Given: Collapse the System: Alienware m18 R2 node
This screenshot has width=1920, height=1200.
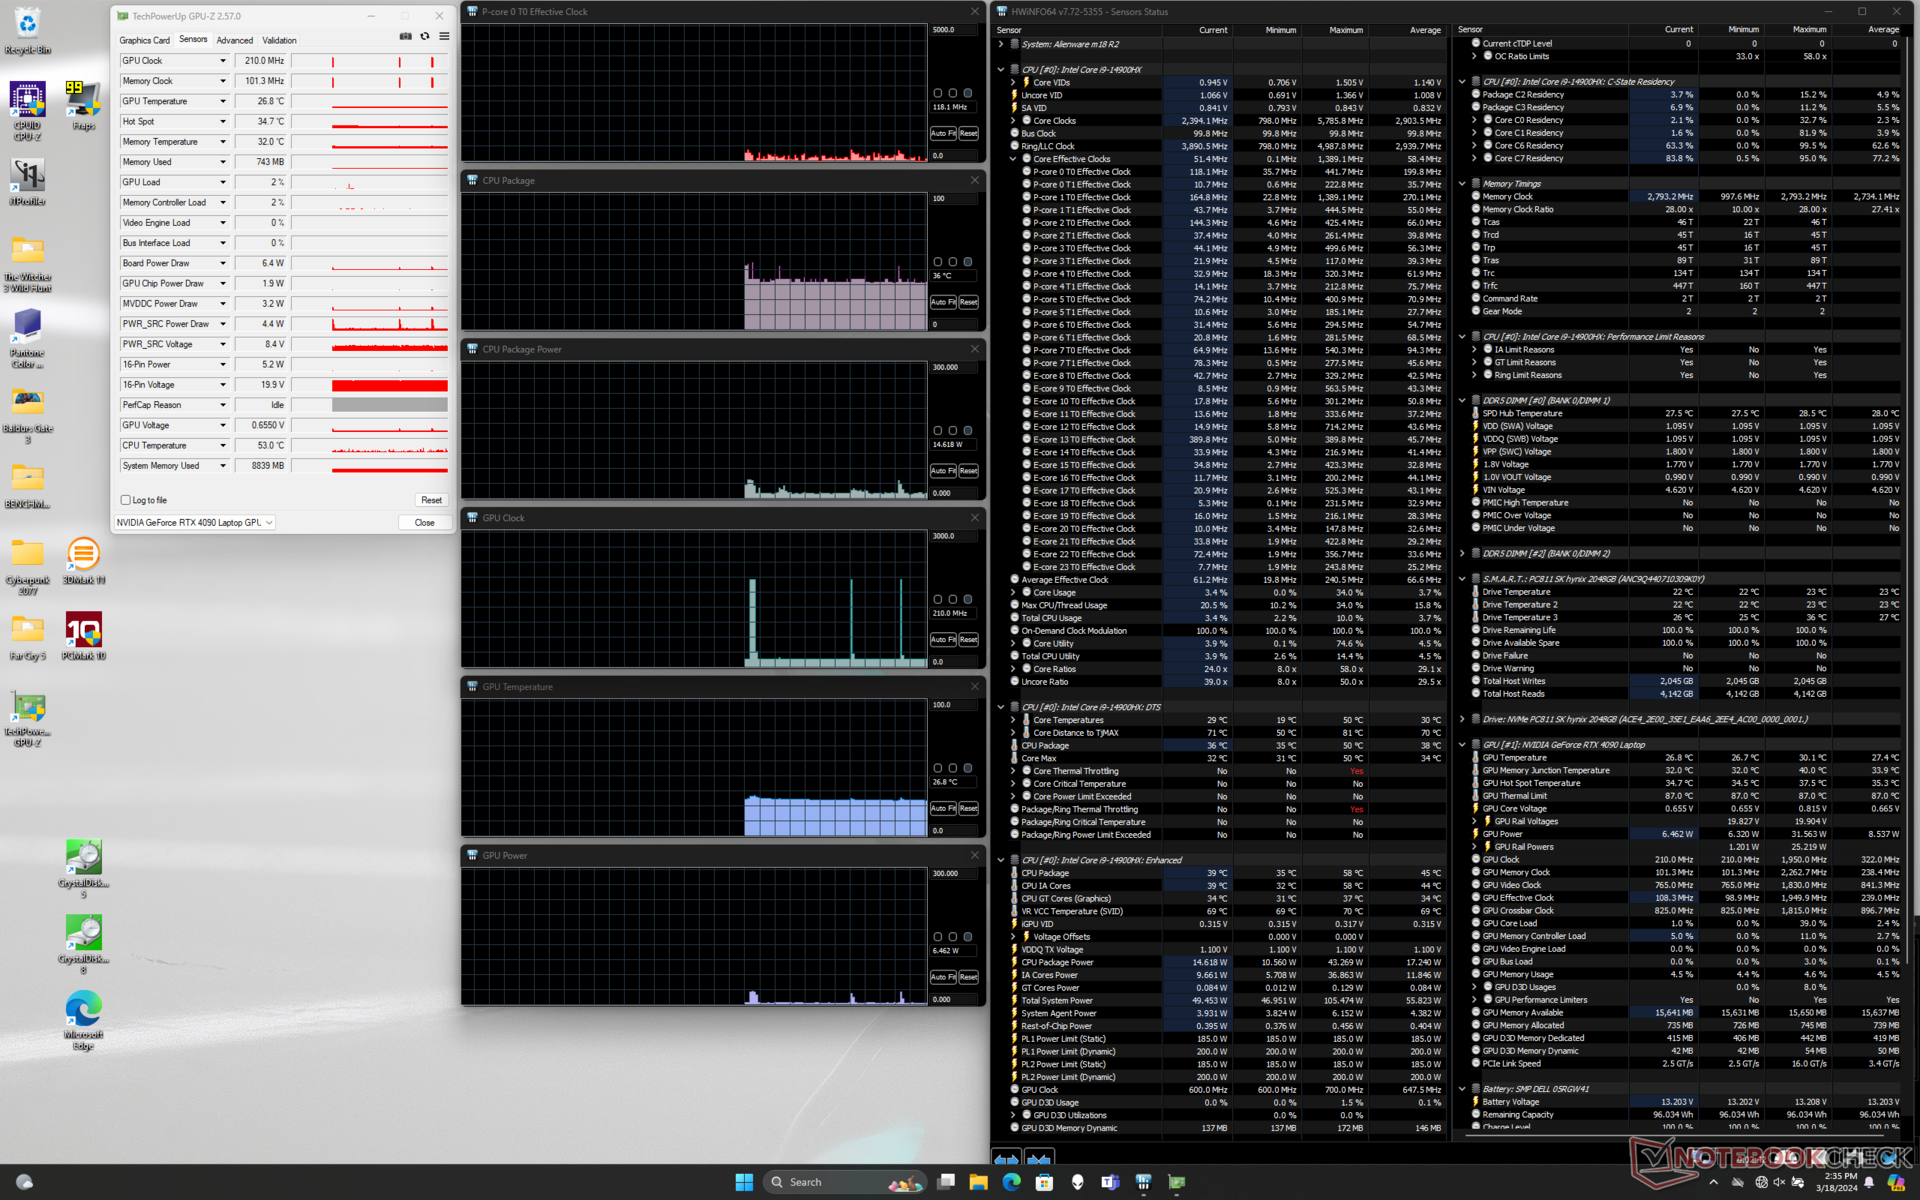Looking at the screenshot, I should 1001,44.
